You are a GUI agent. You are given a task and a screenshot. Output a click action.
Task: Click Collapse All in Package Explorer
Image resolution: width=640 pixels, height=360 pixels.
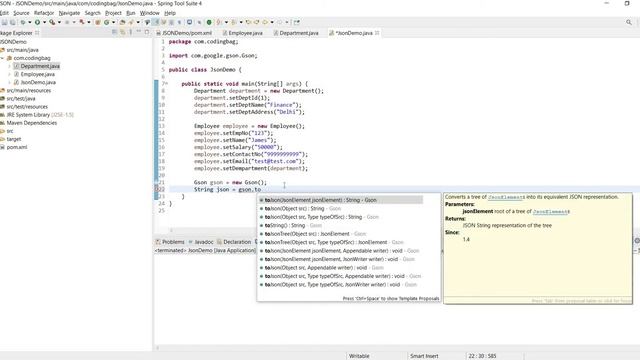115,32
